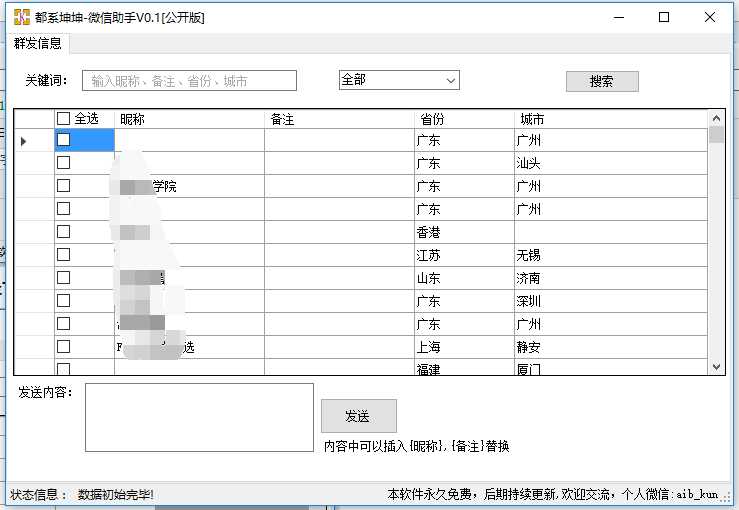The image size is (739, 510).
Task: Select the 备注 column header
Action: (339, 119)
